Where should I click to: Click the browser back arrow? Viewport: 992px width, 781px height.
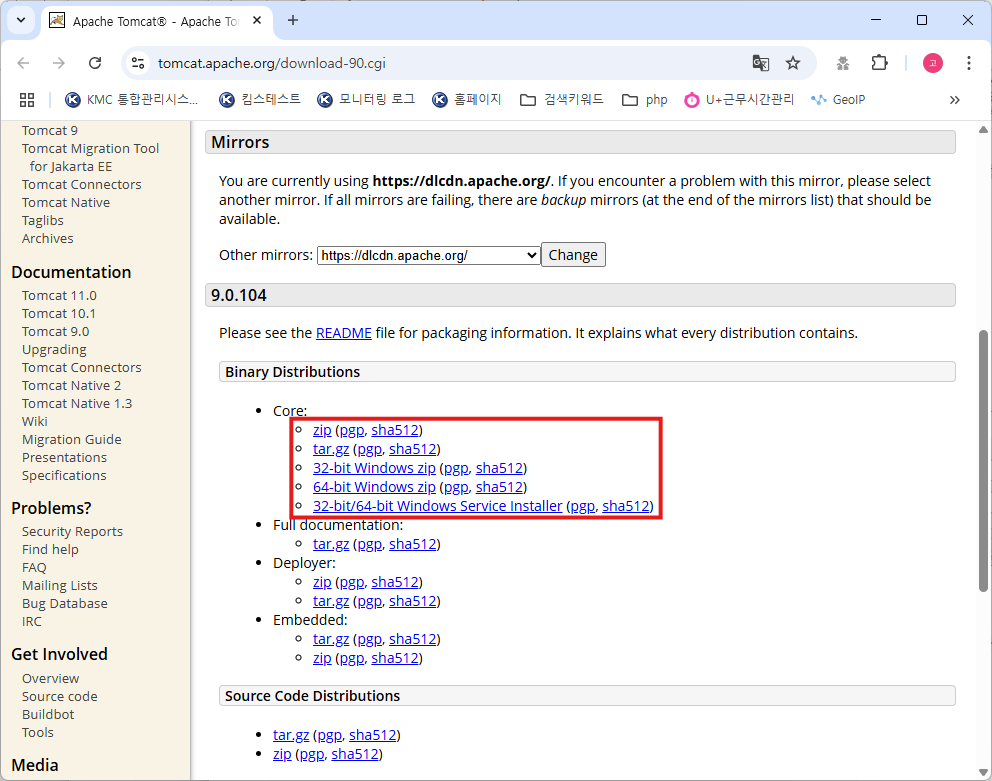coord(23,63)
